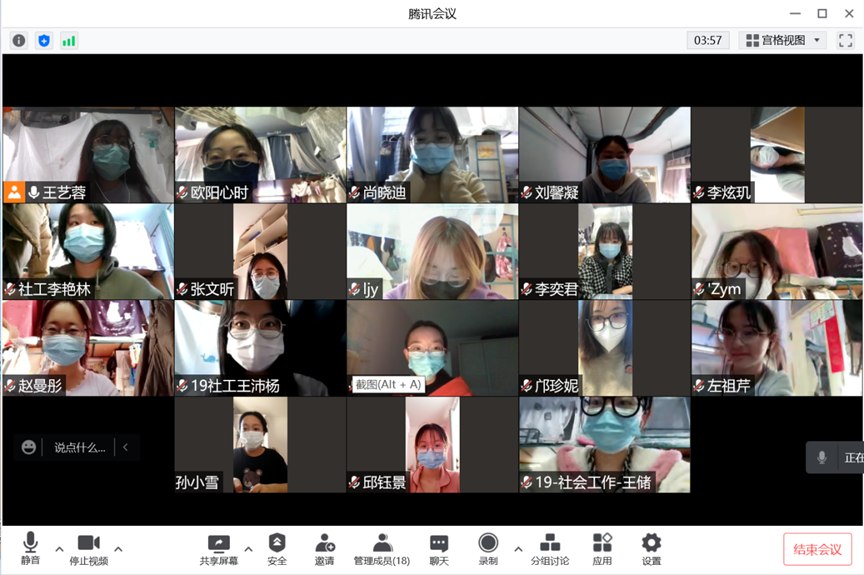Select 王艺蓉's video thumbnail

point(88,155)
